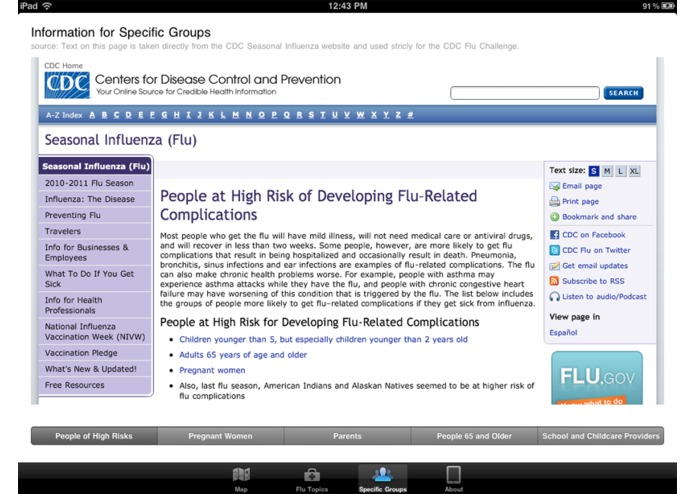Click the Seasonal Influenza (Flu) page title

121,140
